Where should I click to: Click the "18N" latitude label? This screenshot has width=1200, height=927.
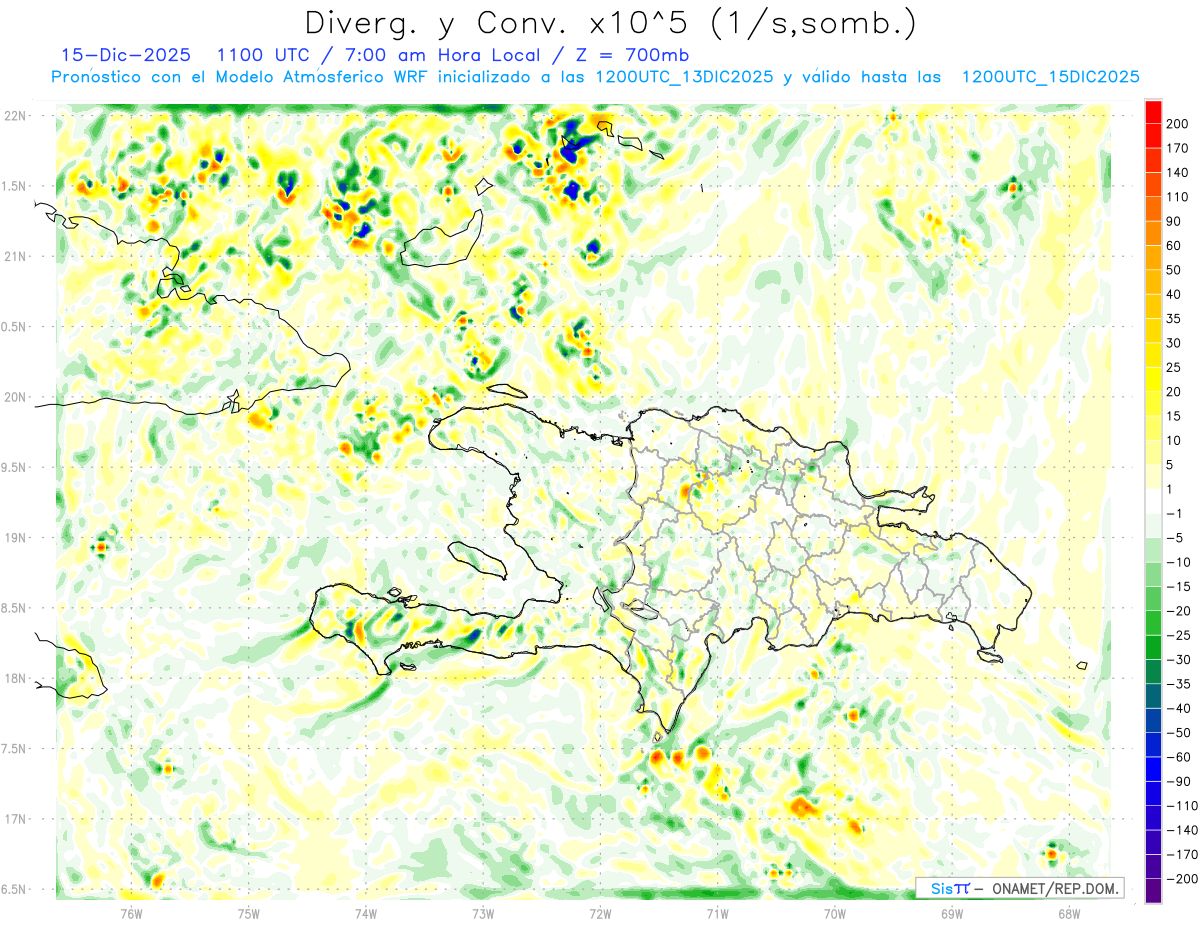15,679
